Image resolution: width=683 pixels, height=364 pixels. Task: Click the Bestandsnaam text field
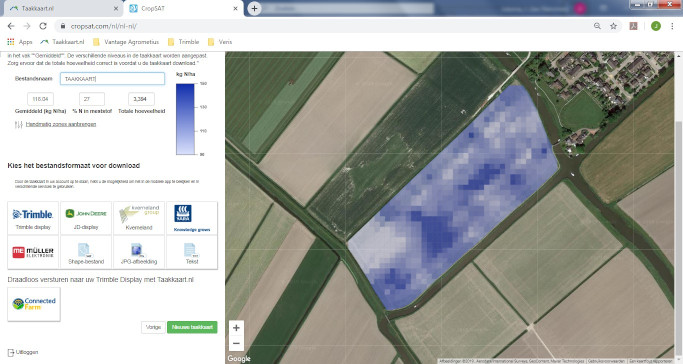(112, 79)
